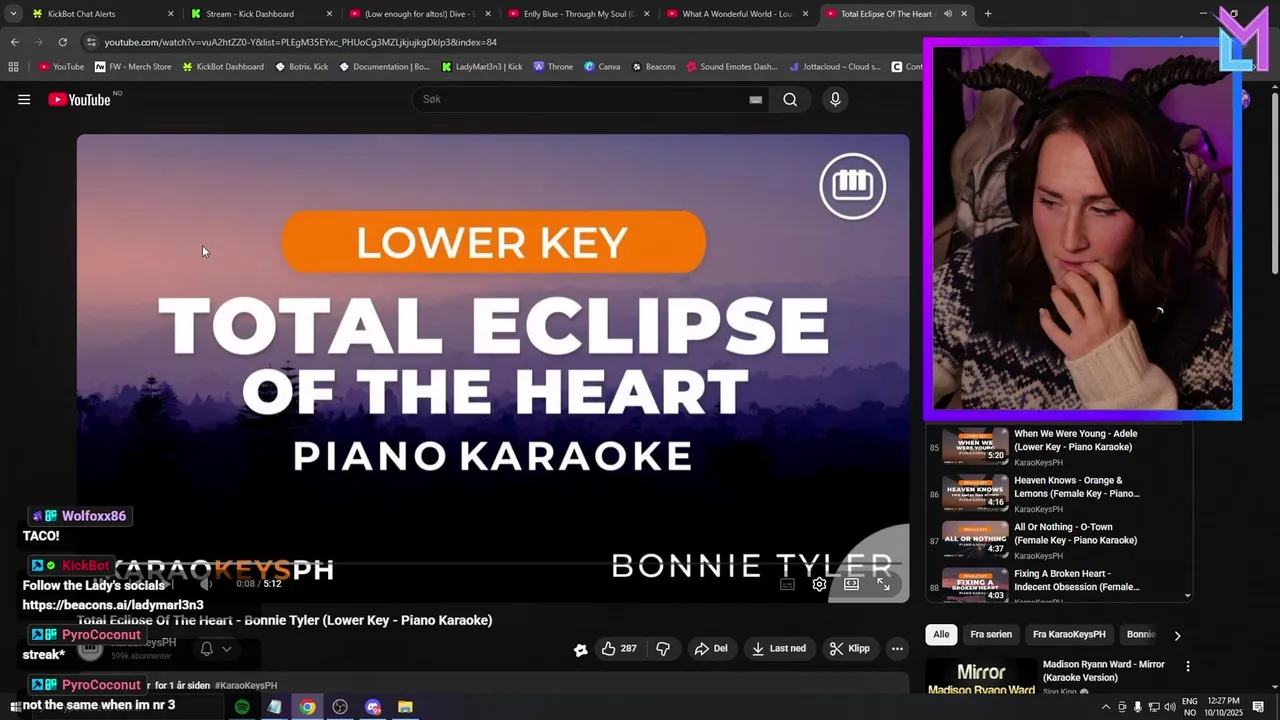
Task: Open more actions three-dot menu under video
Action: (x=897, y=648)
